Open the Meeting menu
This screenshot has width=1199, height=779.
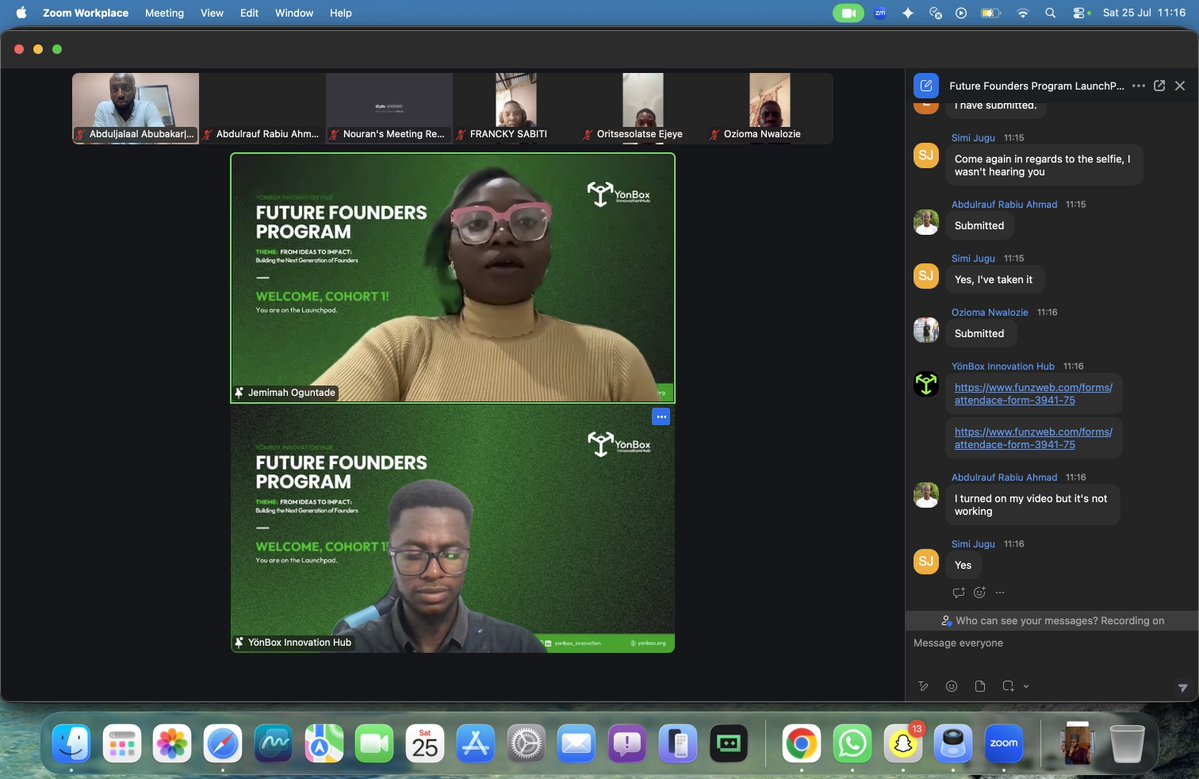[164, 13]
